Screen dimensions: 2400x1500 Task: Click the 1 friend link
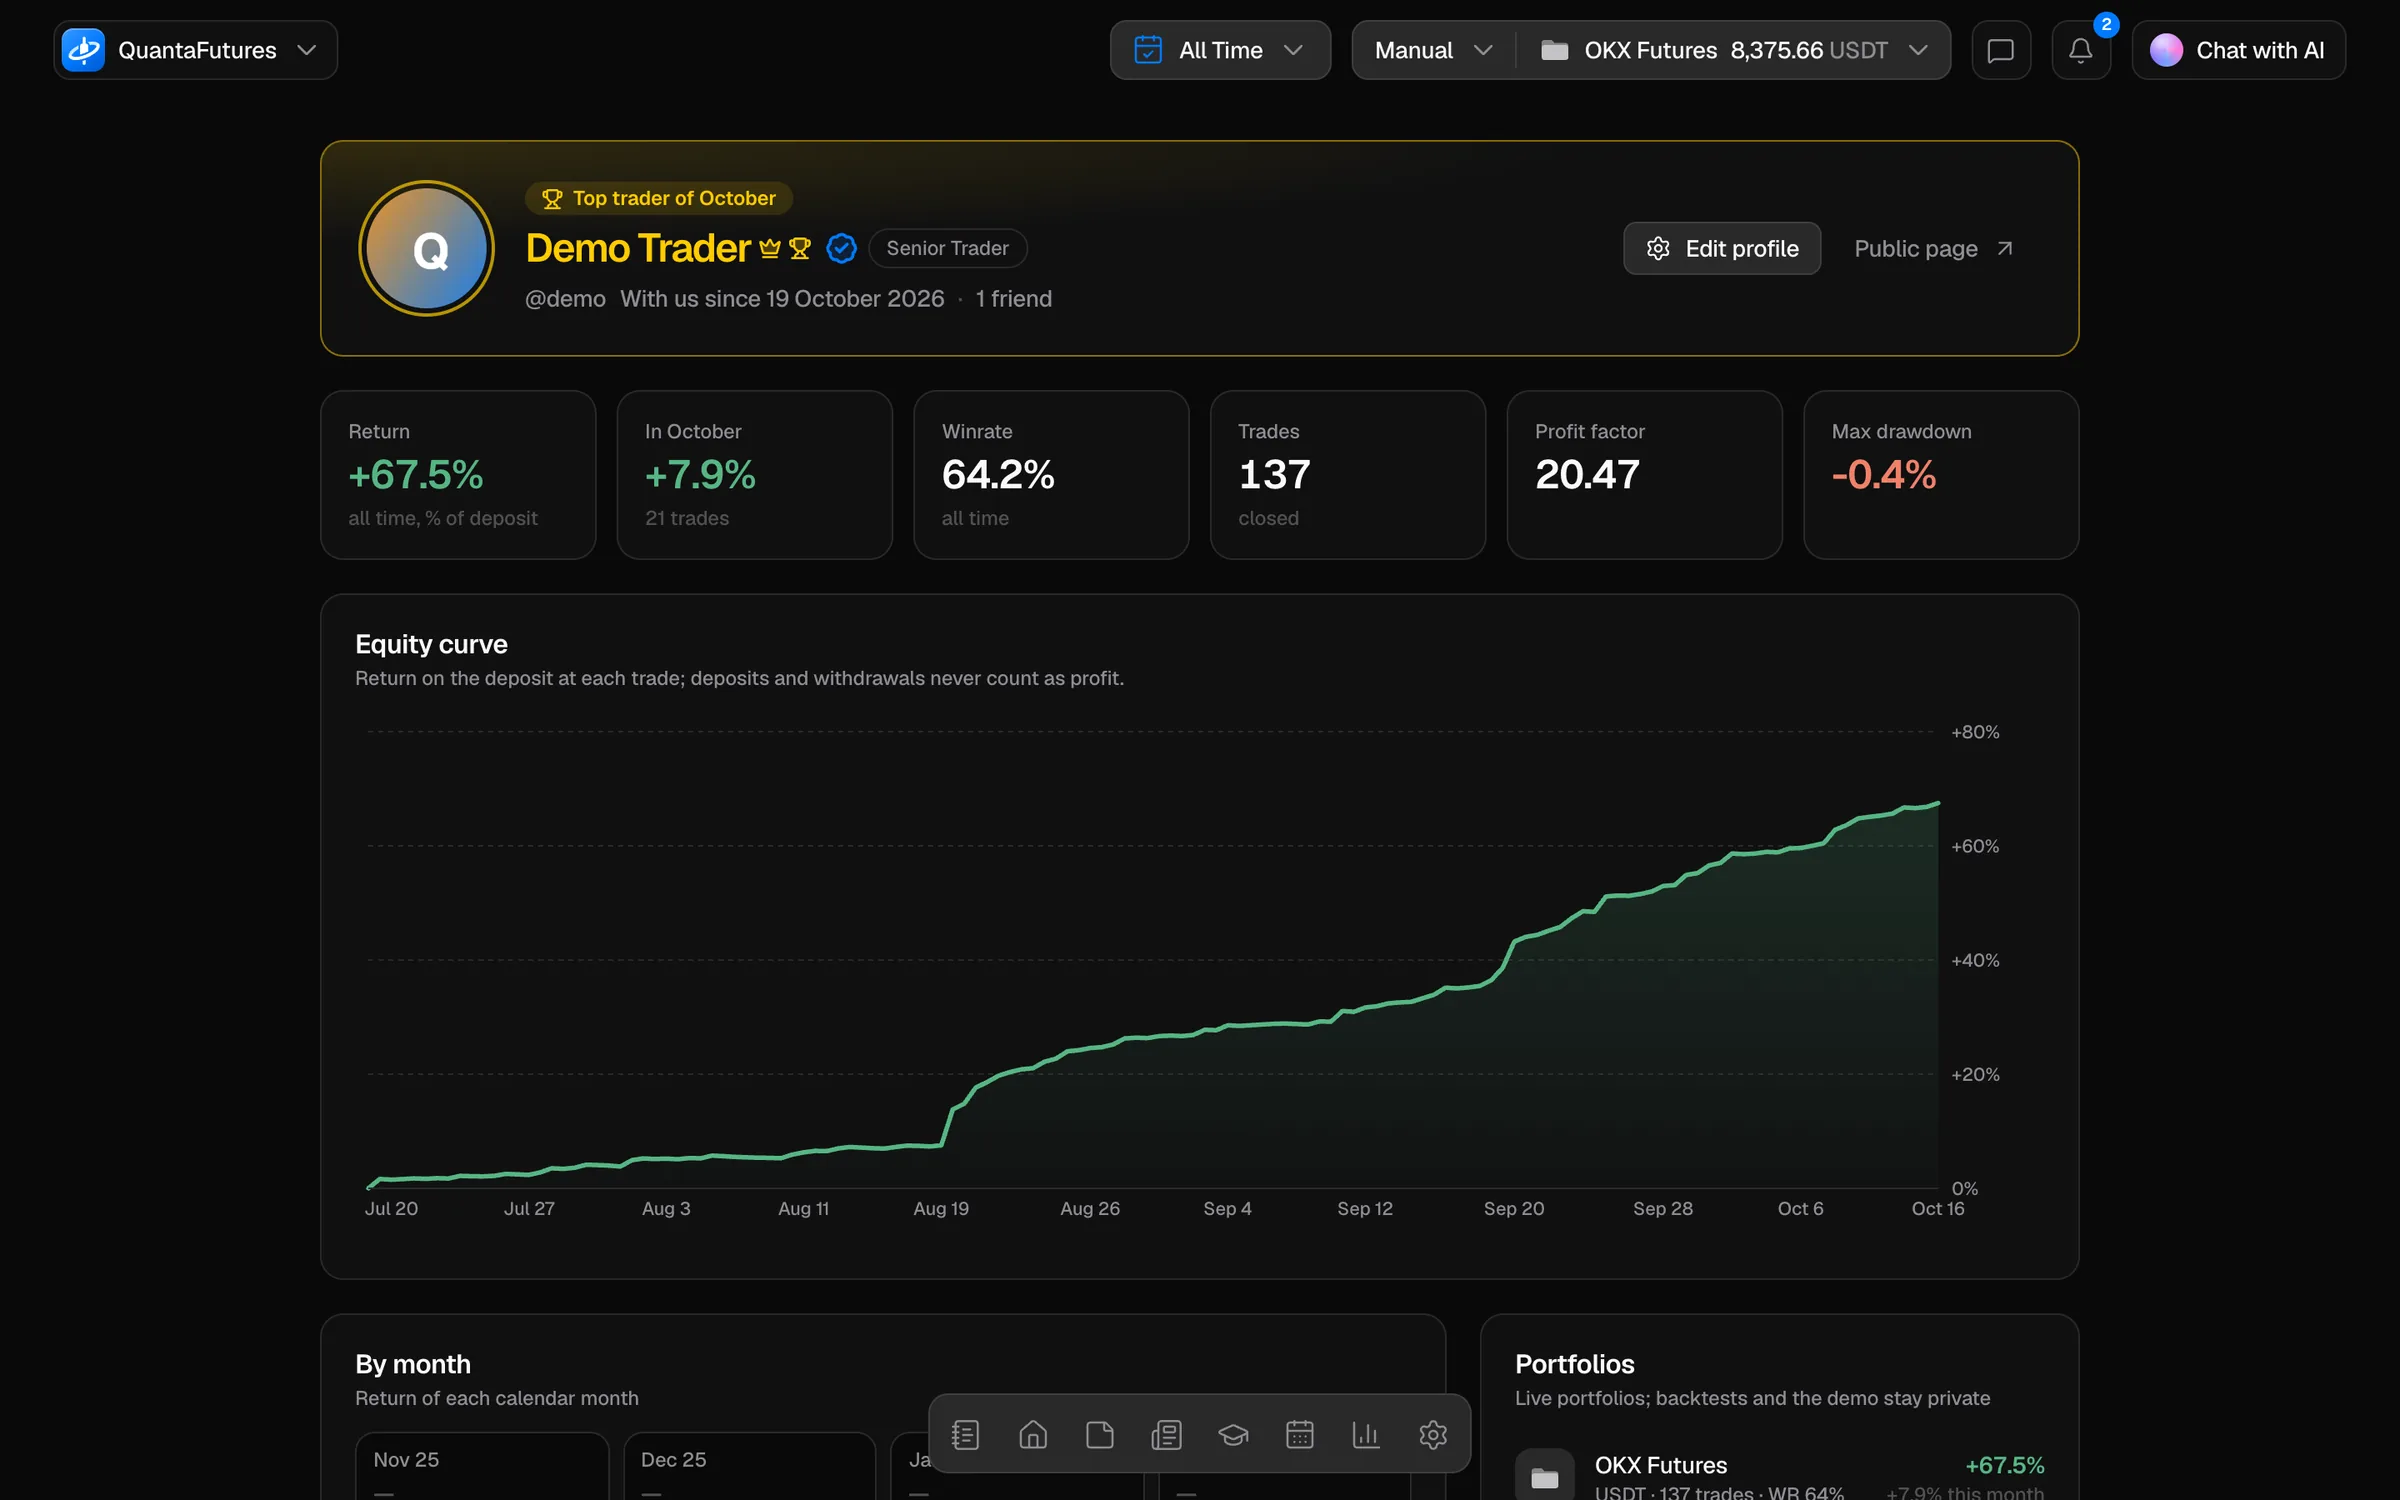click(x=1013, y=299)
